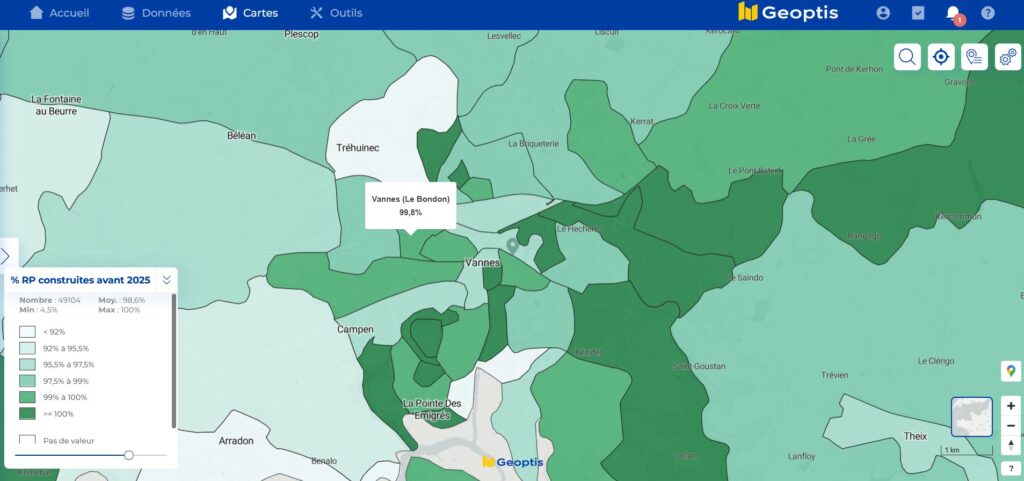This screenshot has width=1024, height=481.
Task: Click the Geoptis watermark logo at map bottom
Action: [x=513, y=462]
